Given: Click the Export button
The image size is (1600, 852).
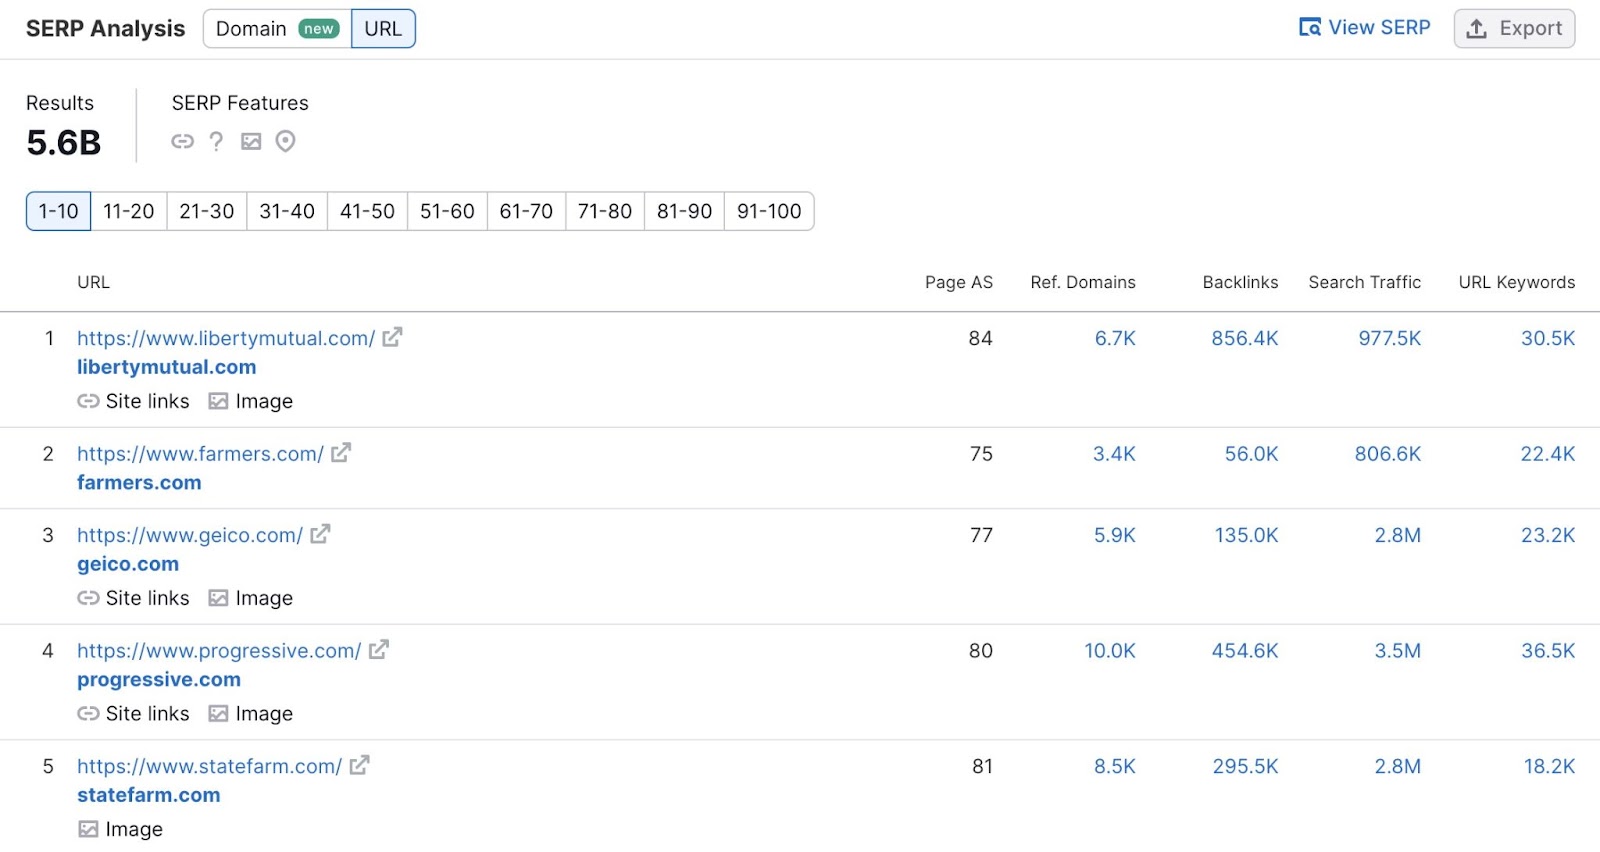Looking at the screenshot, I should tap(1514, 28).
